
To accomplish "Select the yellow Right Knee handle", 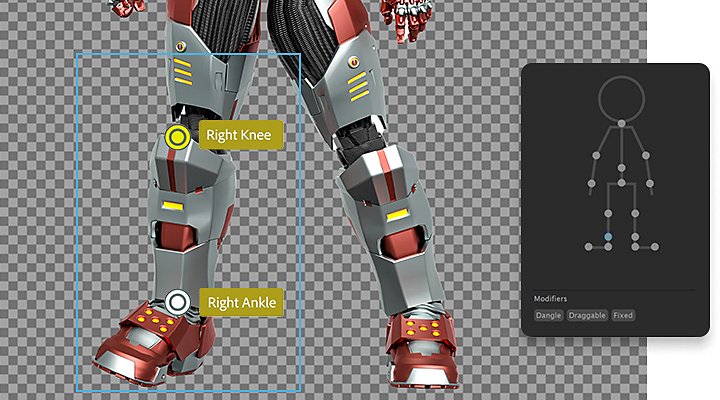I will pos(178,137).
